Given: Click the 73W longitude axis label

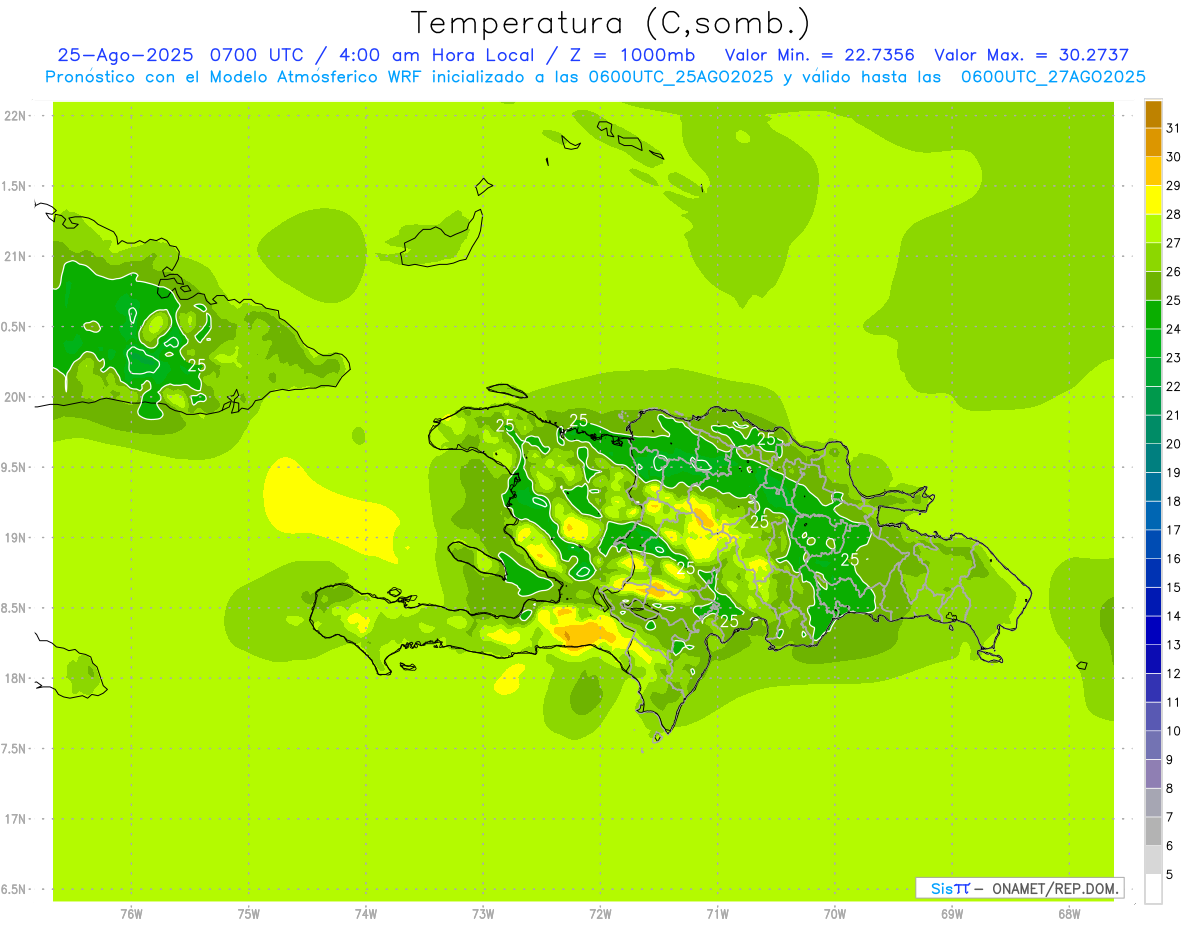Looking at the screenshot, I should [x=483, y=913].
